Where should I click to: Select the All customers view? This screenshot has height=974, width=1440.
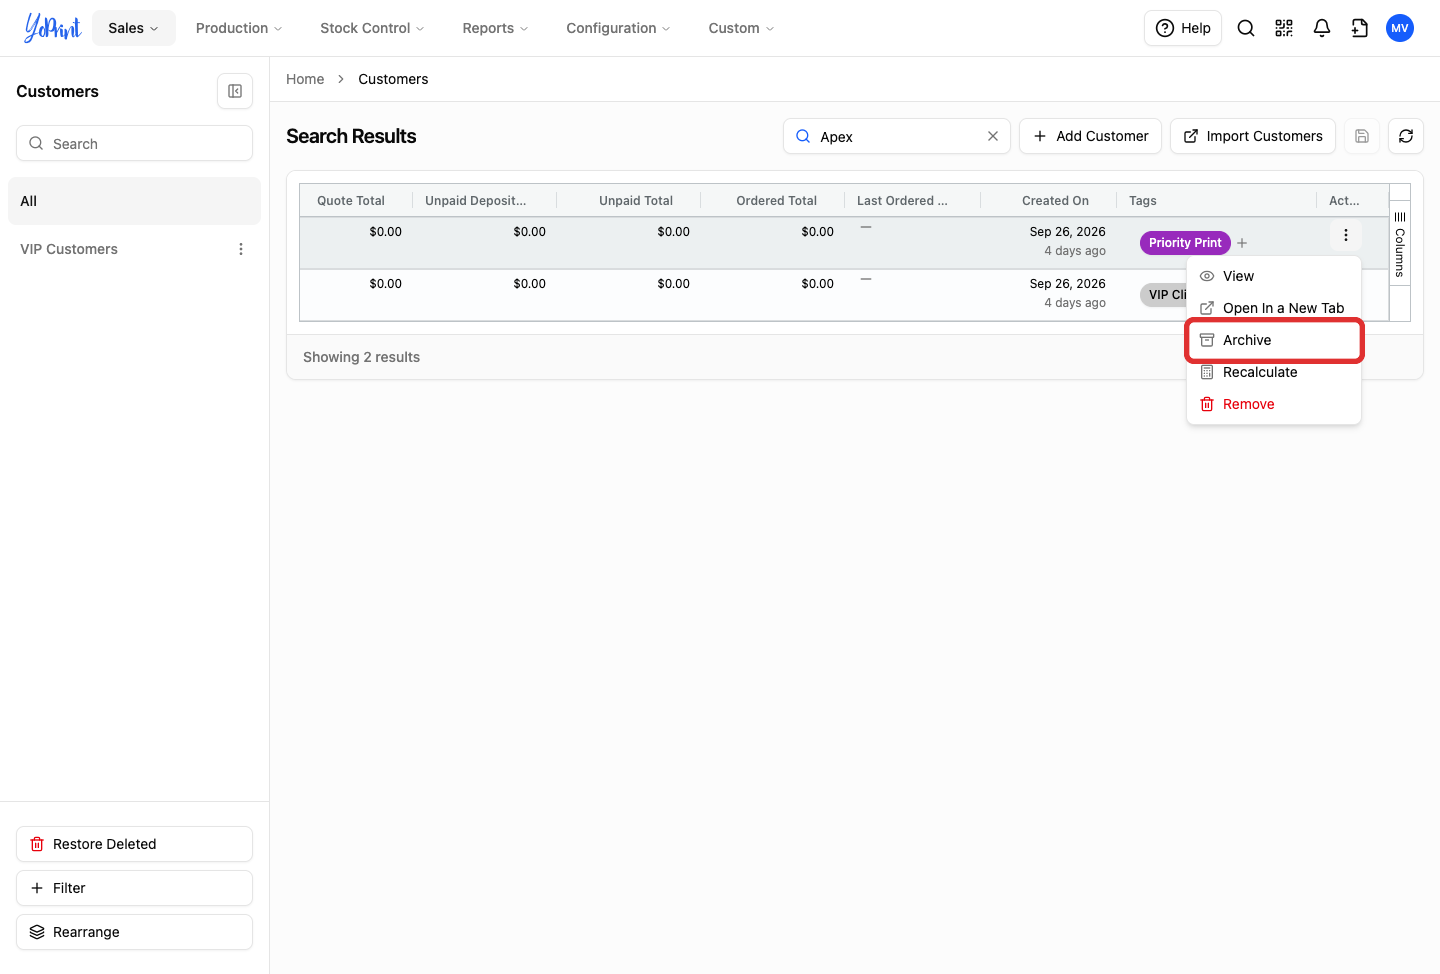(x=134, y=201)
